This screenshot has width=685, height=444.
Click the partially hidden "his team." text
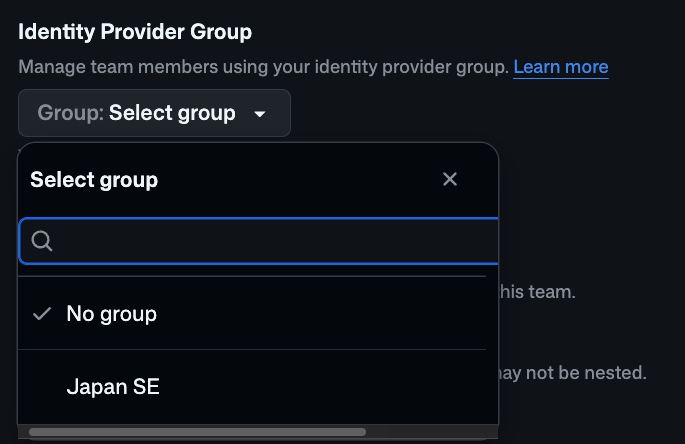pyautogui.click(x=537, y=292)
